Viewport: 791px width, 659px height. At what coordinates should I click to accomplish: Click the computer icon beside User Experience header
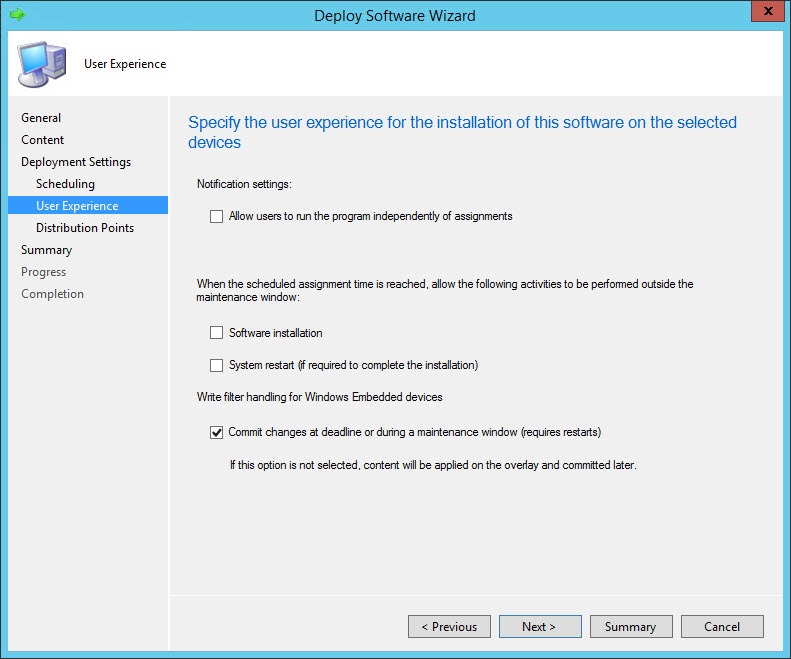tap(41, 63)
